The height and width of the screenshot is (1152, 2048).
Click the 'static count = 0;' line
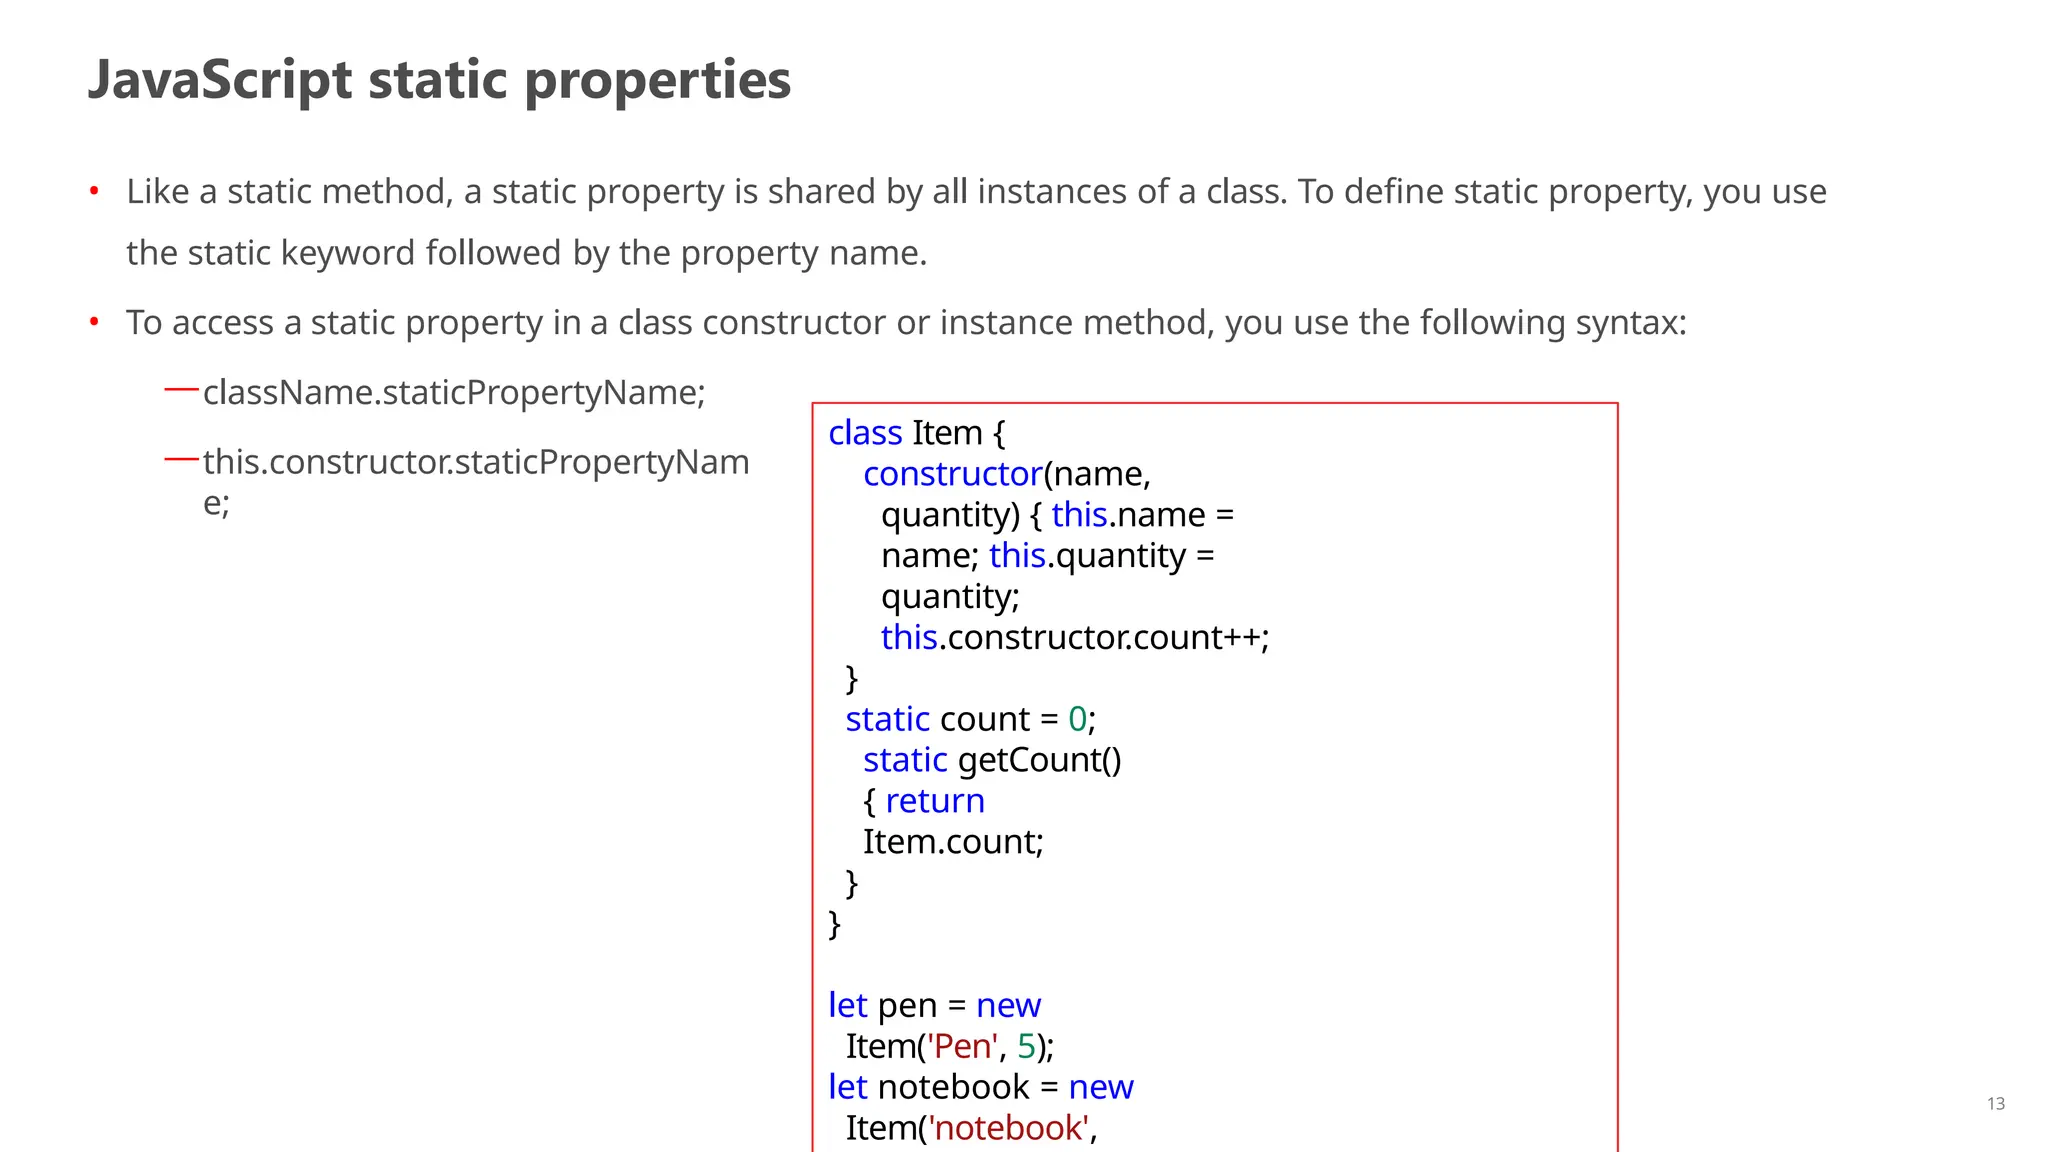970,719
